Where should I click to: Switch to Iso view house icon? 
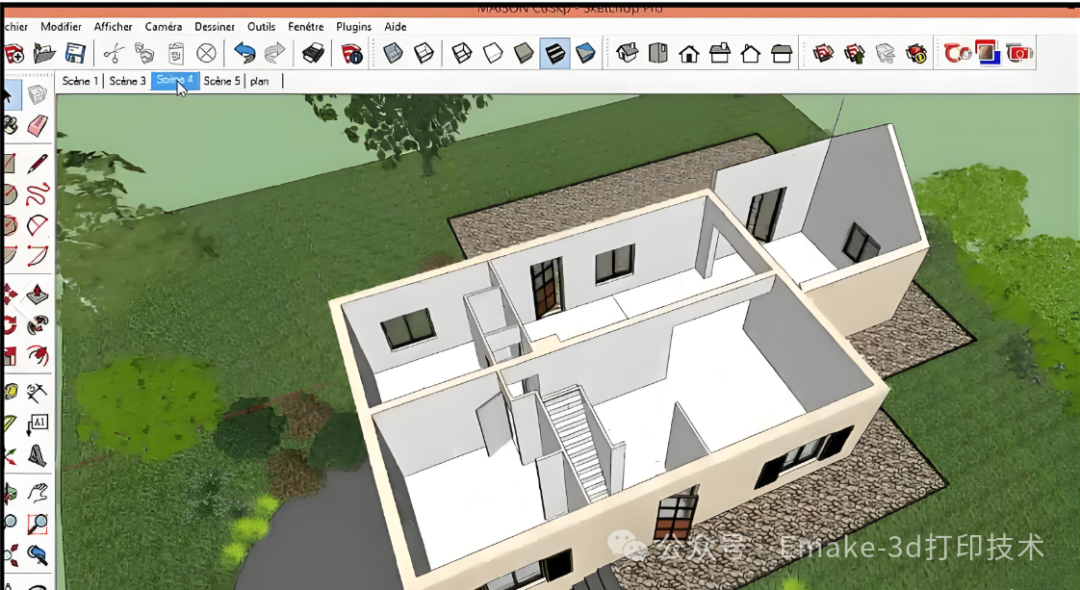point(628,53)
